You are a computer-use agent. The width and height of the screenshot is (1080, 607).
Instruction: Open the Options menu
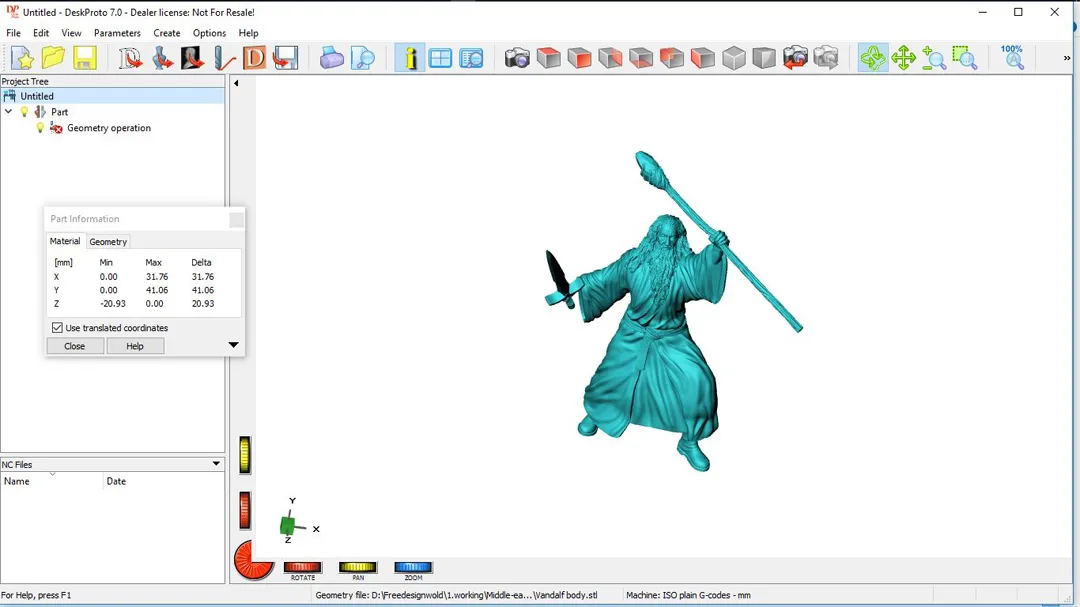[x=209, y=33]
